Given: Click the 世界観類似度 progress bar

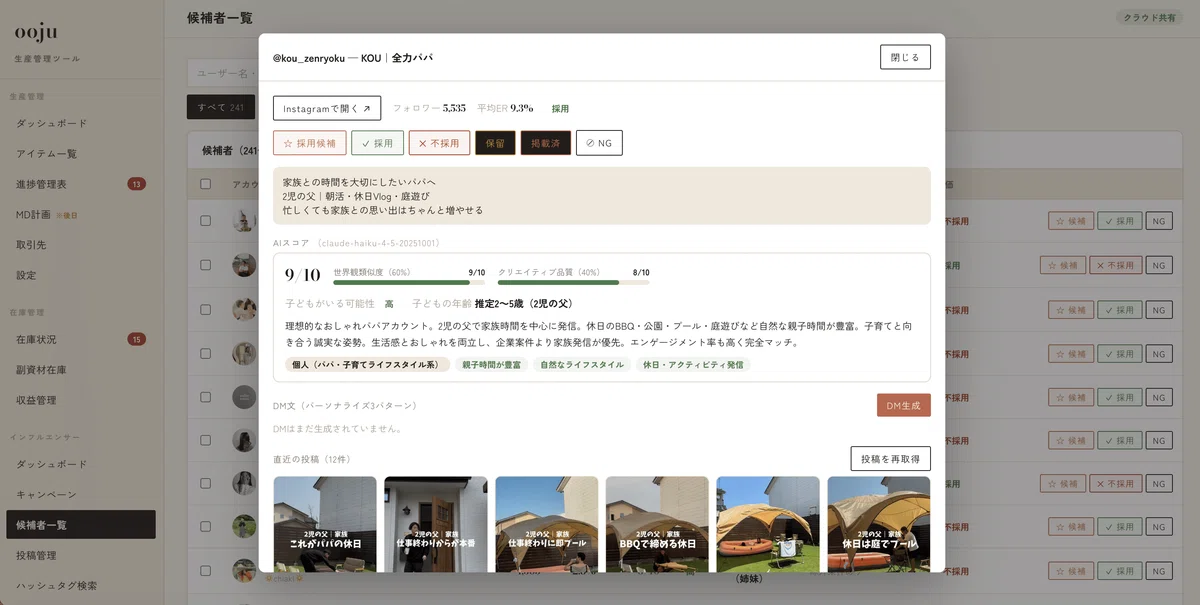Looking at the screenshot, I should point(409,282).
